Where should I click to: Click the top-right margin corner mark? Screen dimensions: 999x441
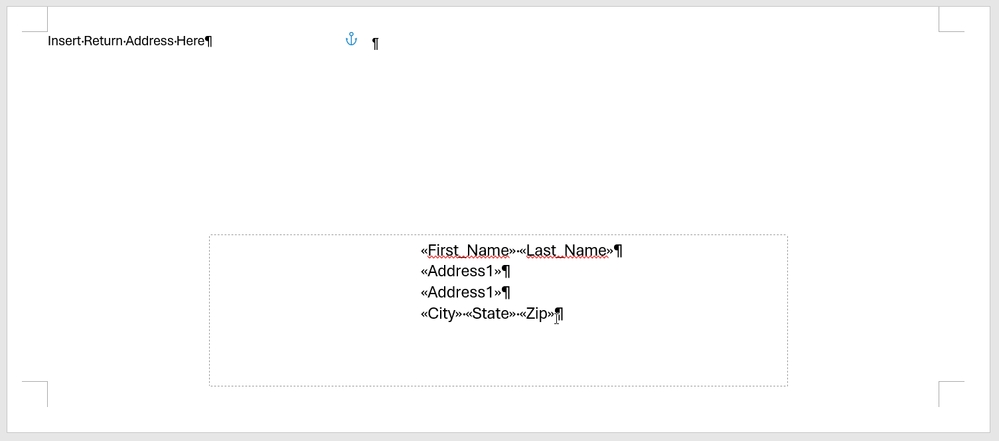(x=951, y=19)
